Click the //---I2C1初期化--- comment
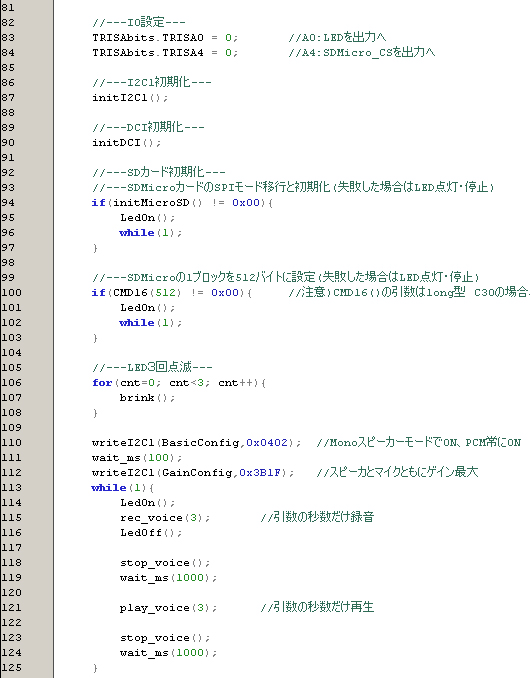 151,82
